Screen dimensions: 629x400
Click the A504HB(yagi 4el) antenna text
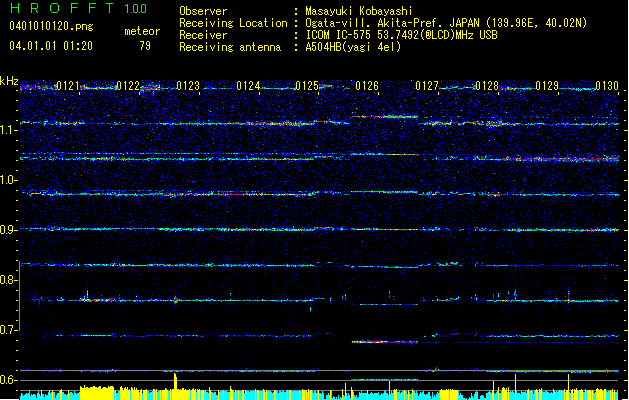[353, 47]
